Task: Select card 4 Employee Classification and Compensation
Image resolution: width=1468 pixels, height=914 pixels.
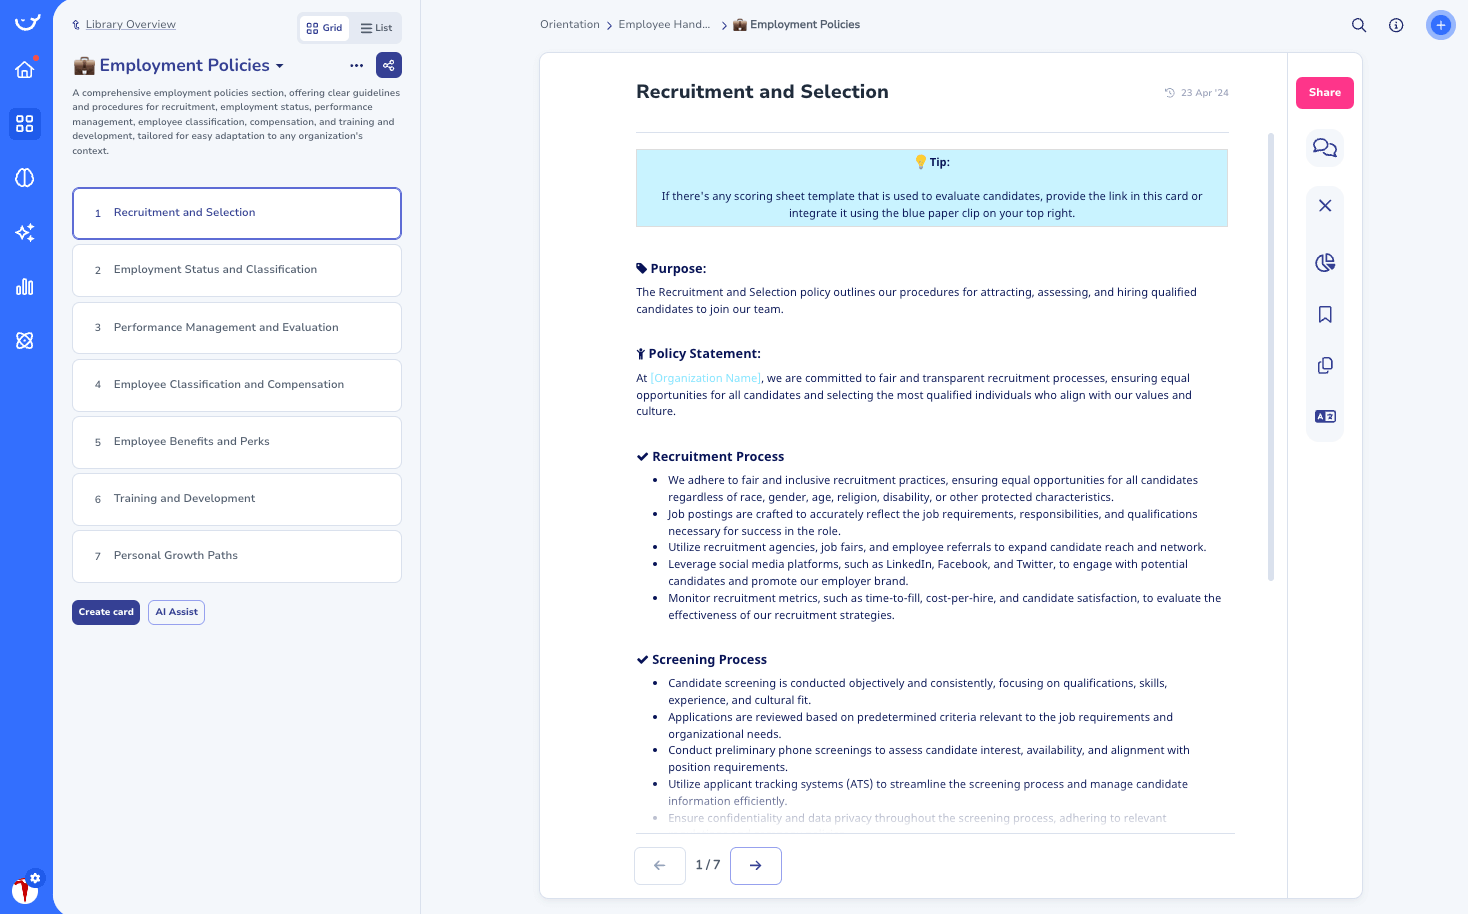Action: pos(236,385)
